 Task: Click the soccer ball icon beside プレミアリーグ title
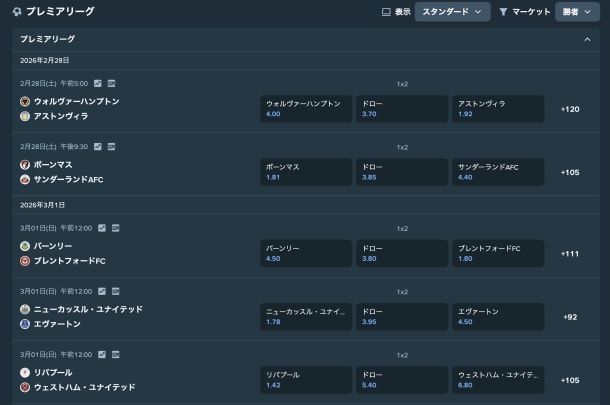tap(17, 12)
